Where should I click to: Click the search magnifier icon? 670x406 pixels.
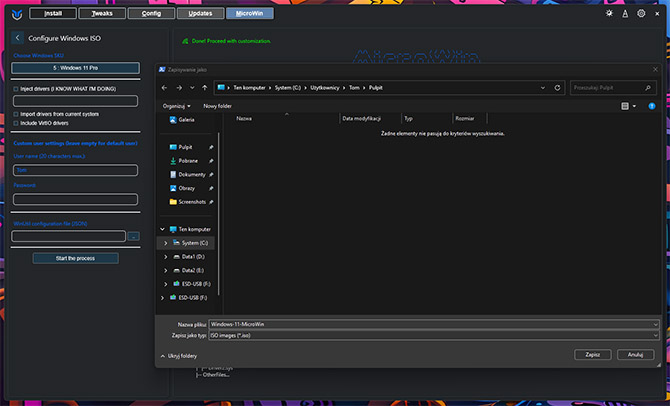point(648,88)
